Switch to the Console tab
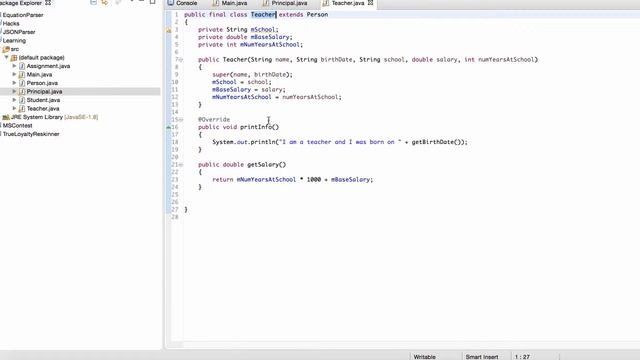The height and width of the screenshot is (360, 640). click(x=187, y=3)
